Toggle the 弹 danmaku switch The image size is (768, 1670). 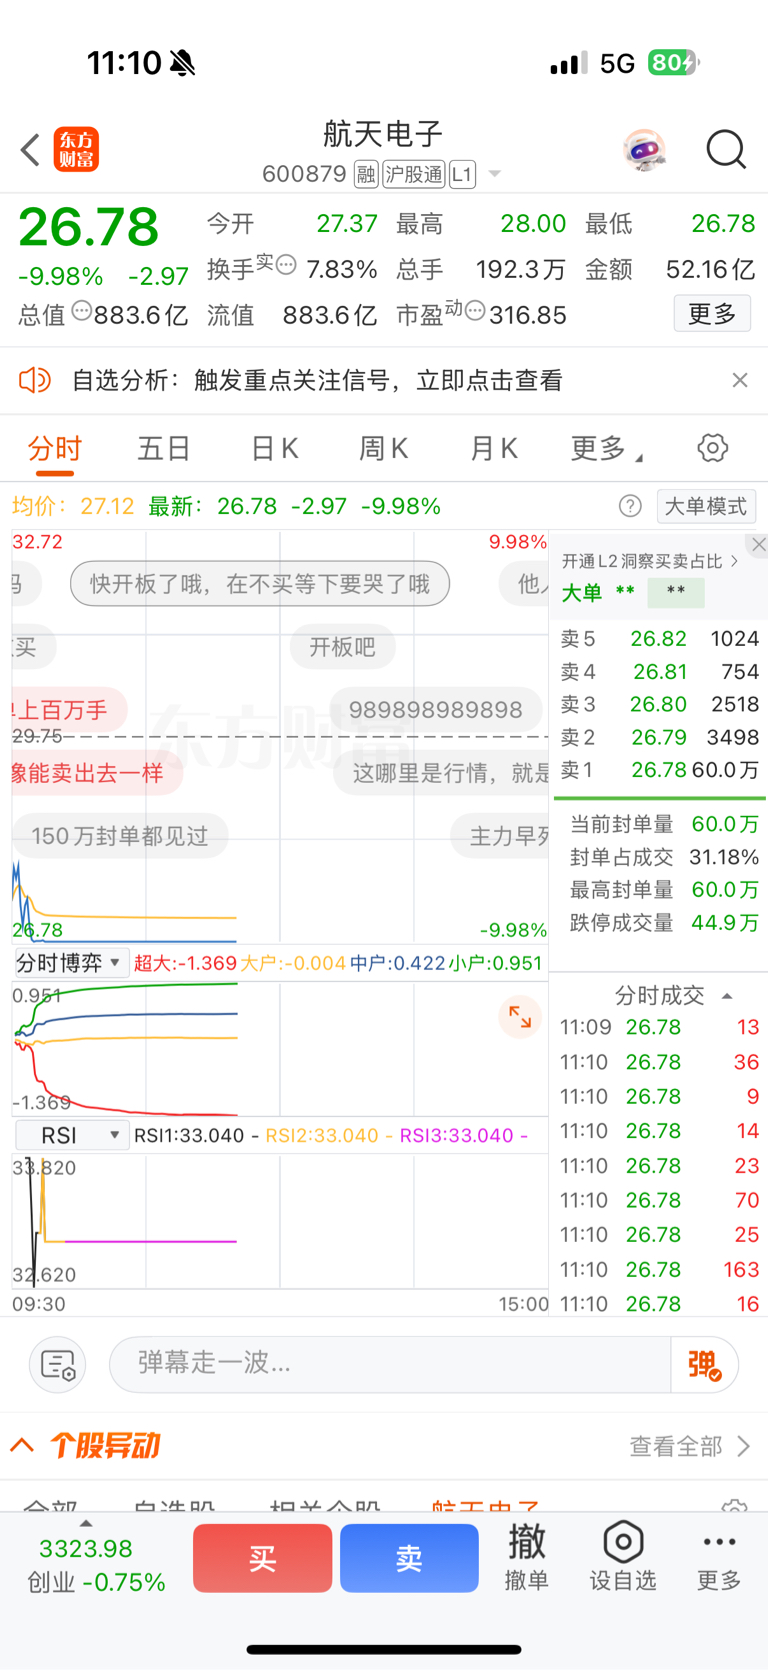pos(704,1364)
